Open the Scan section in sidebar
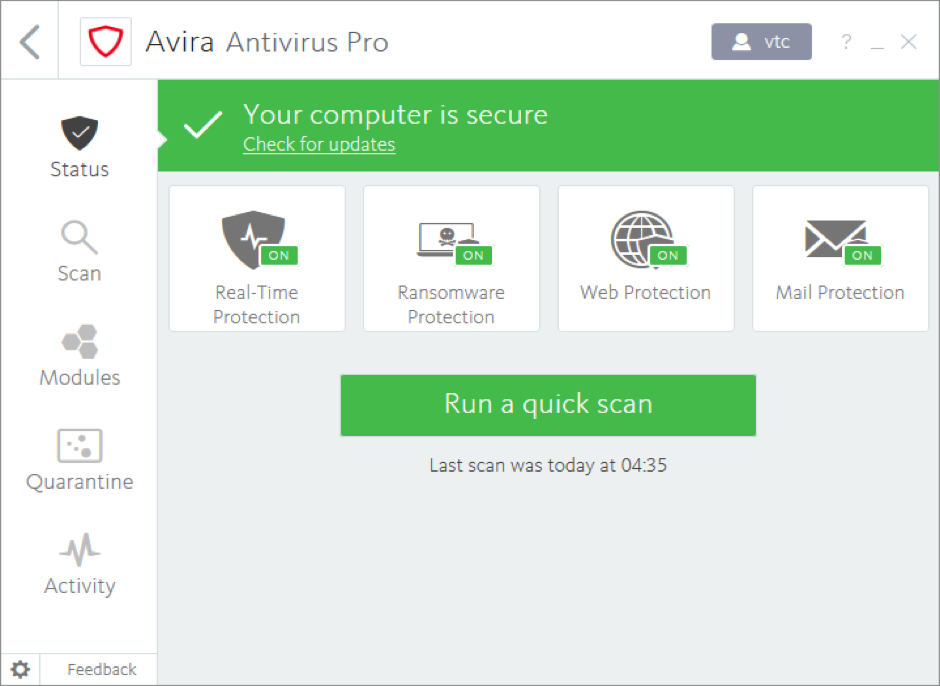940x686 pixels. point(79,252)
